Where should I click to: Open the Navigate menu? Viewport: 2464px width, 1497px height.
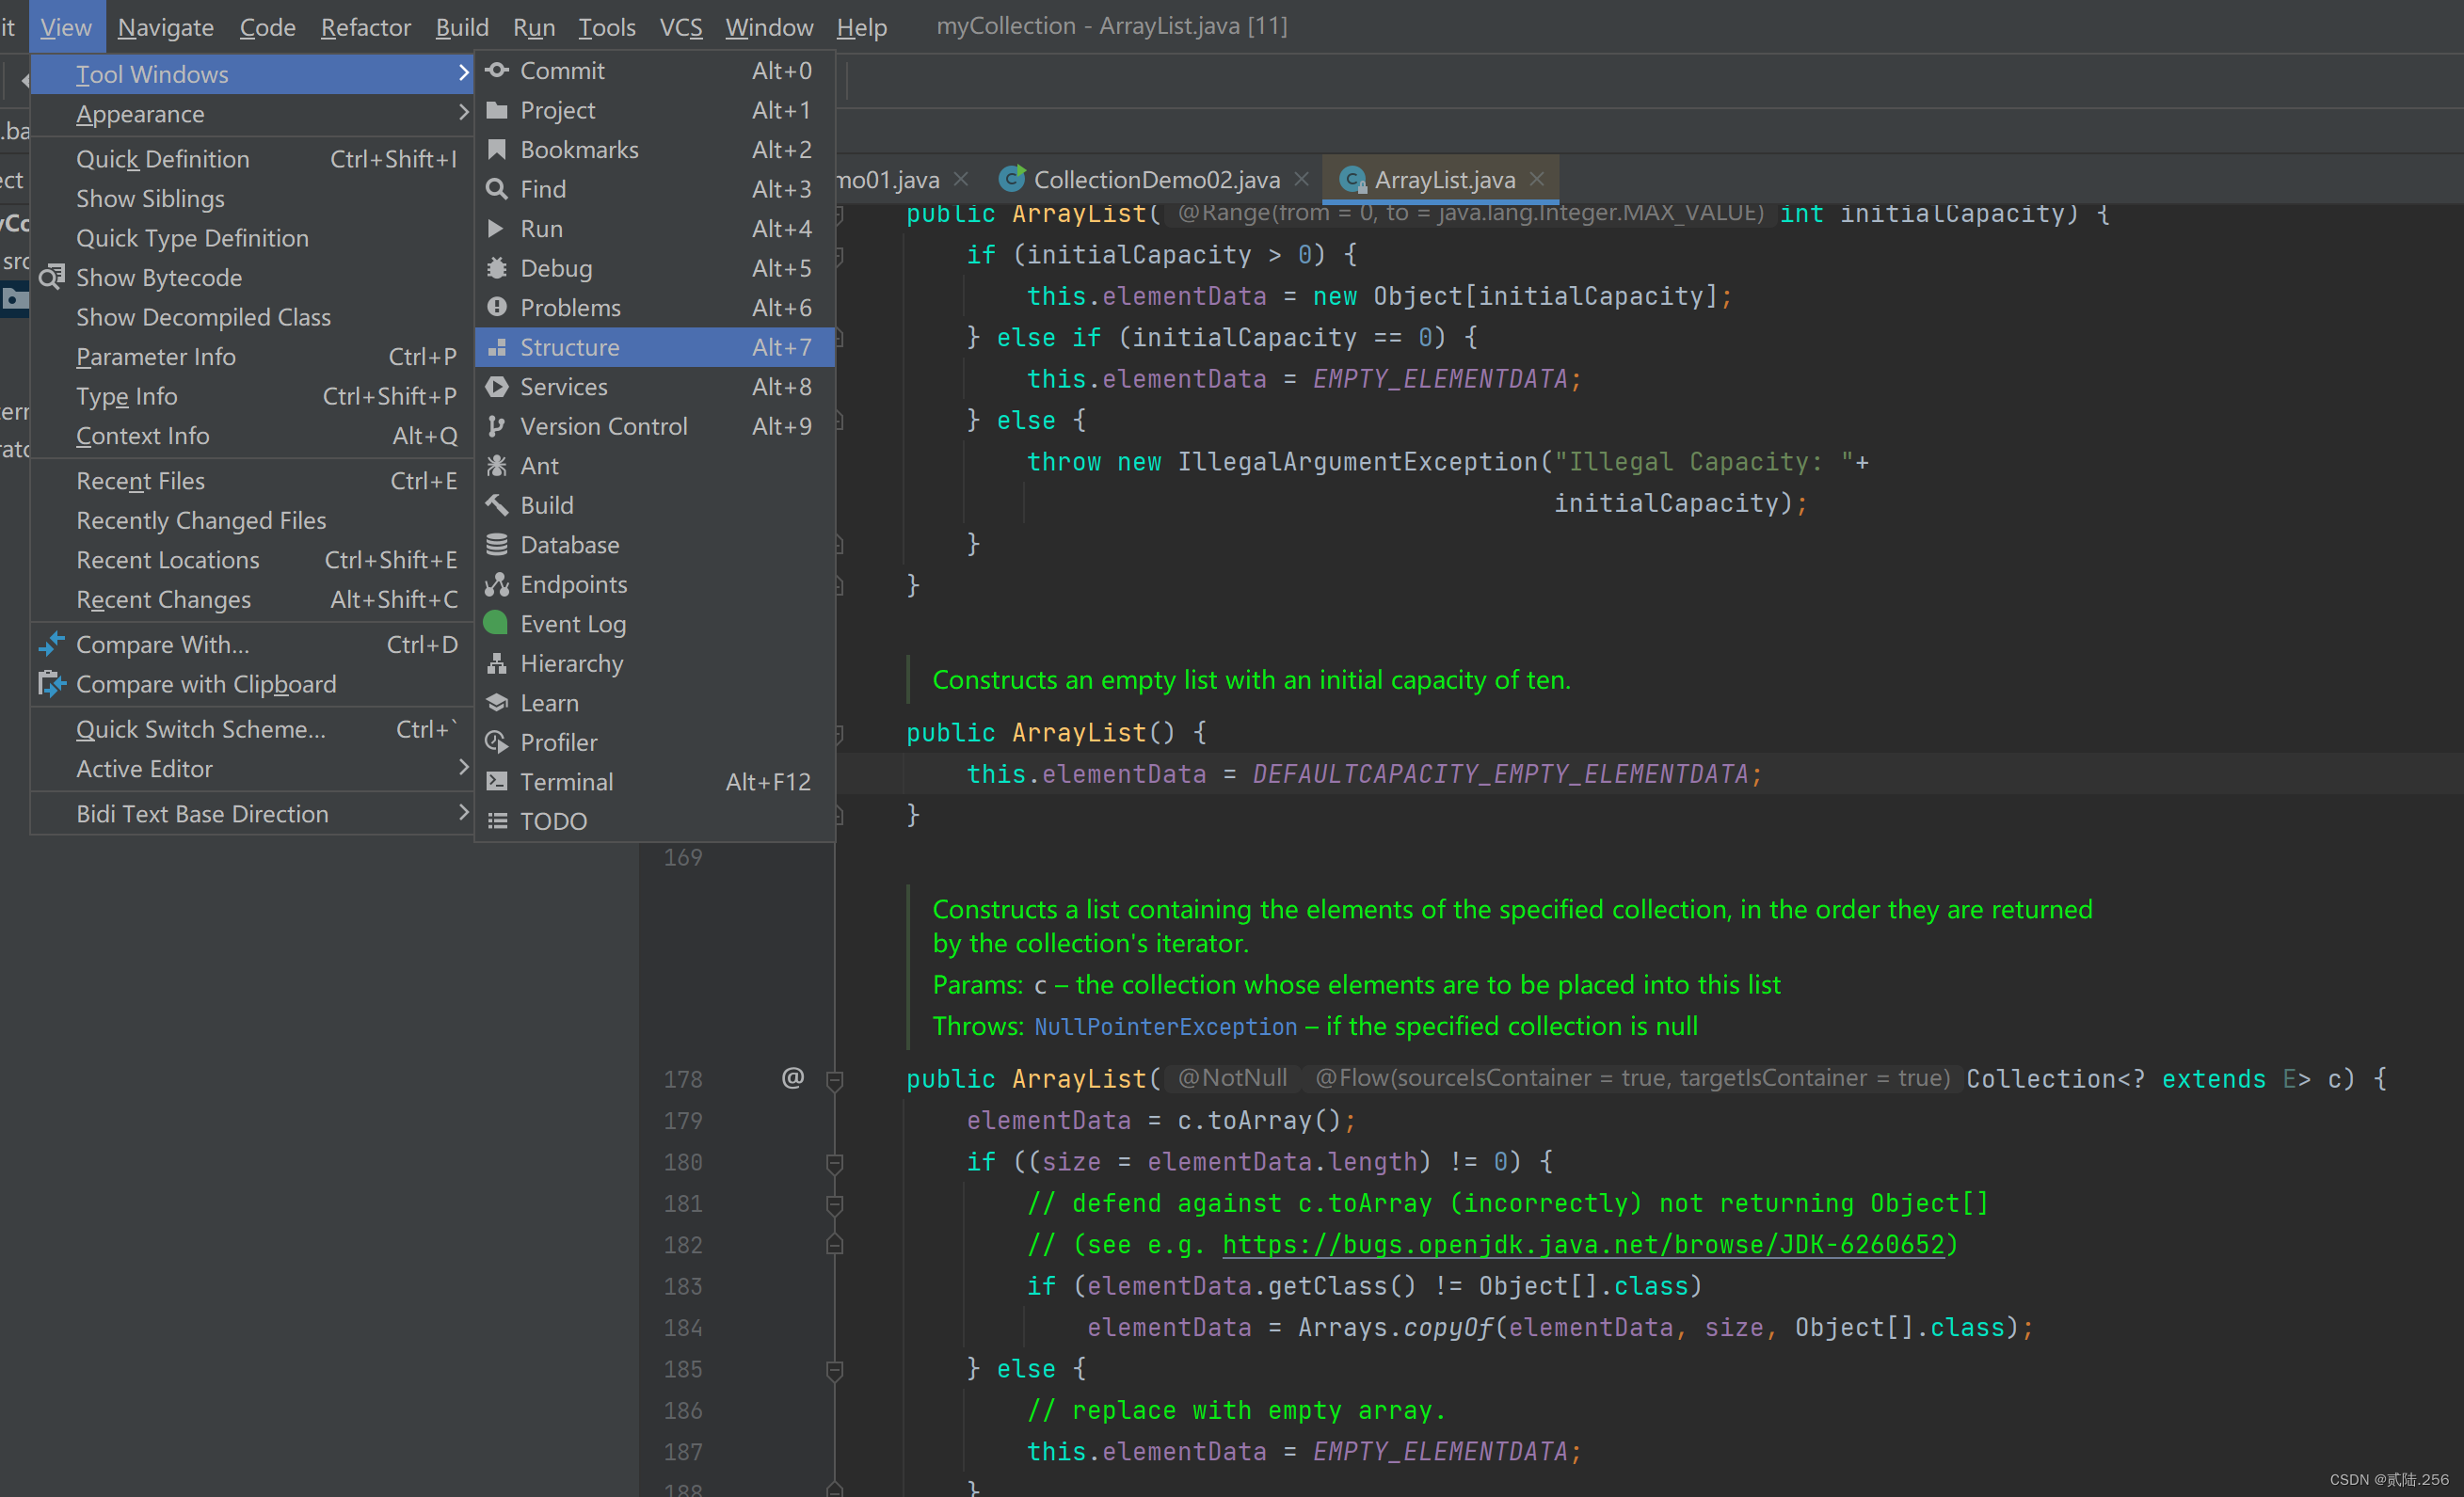[165, 27]
